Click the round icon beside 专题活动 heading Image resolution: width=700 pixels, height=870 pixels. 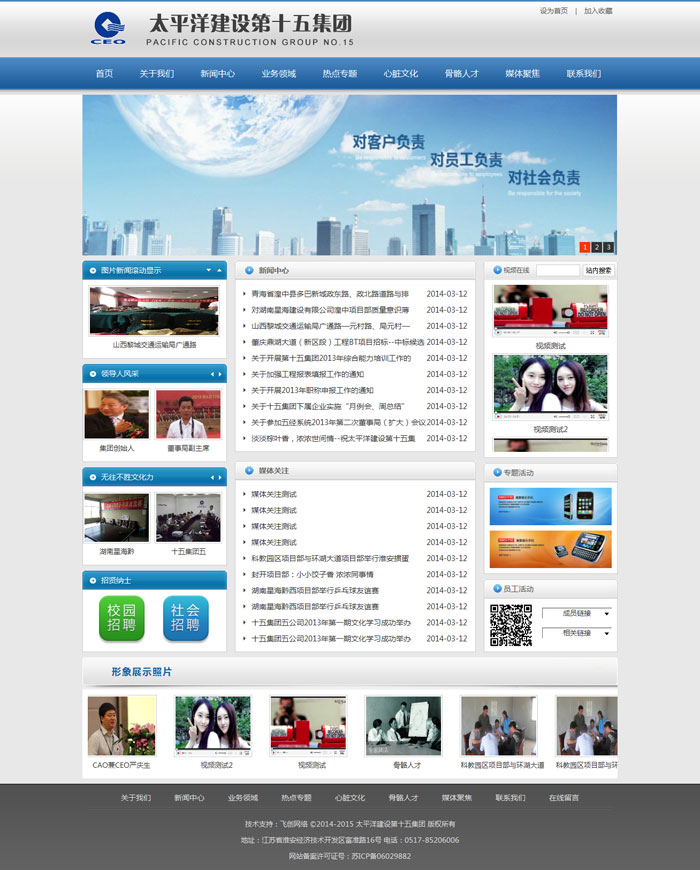point(497,472)
